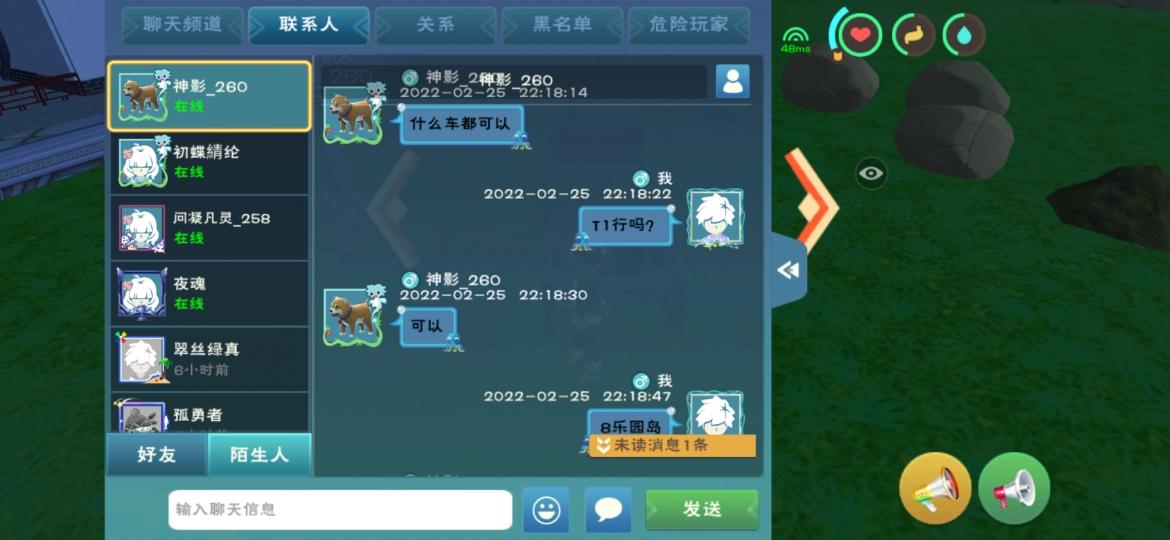The height and width of the screenshot is (540, 1170).
Task: Toggle the eye visibility icon
Action: point(871,174)
